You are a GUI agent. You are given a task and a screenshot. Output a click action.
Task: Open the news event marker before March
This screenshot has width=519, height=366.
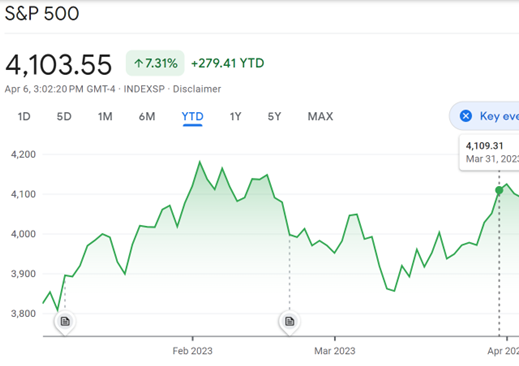tap(289, 321)
